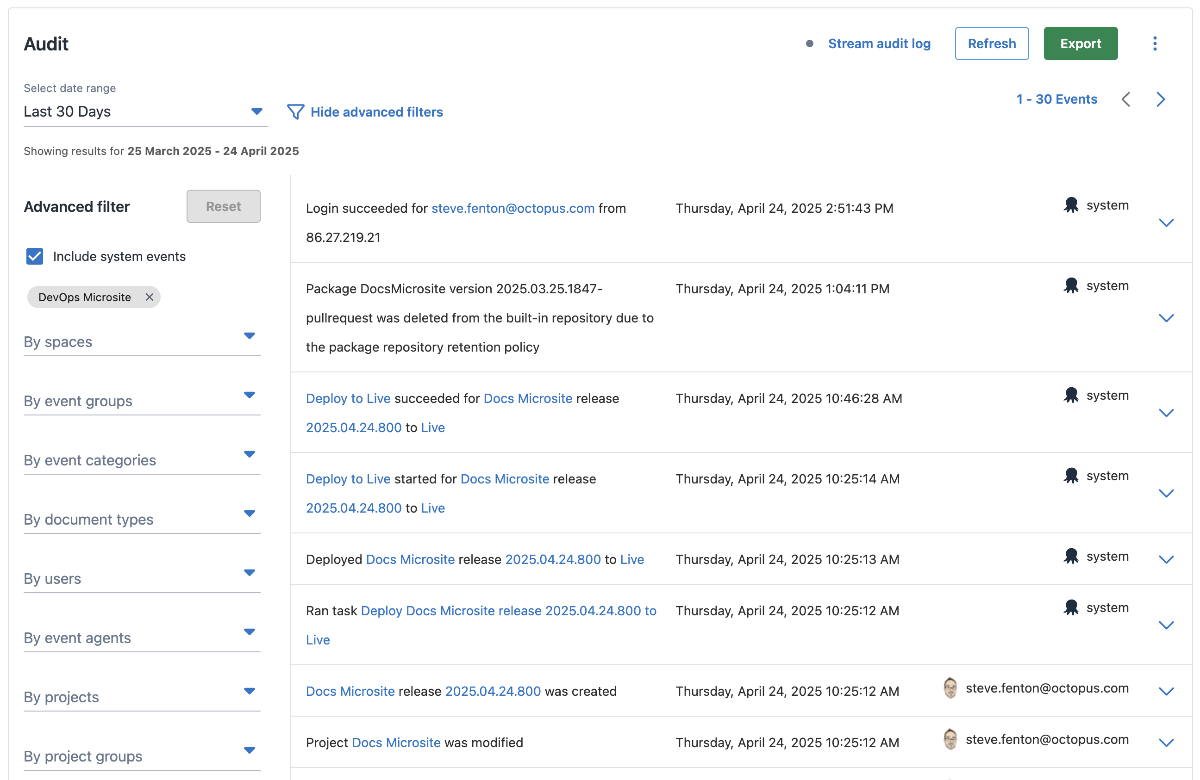Hide advanced filters
Viewport: 1200px width, 780px height.
tap(376, 111)
